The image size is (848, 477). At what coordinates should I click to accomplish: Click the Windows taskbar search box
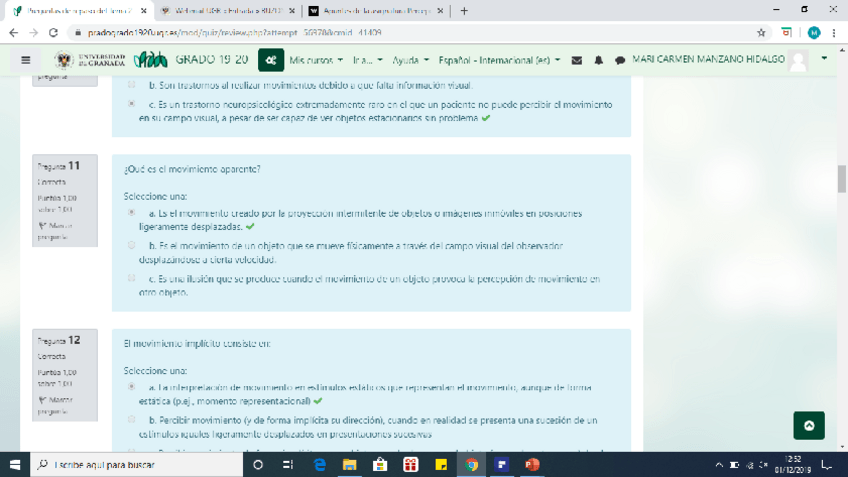click(136, 465)
